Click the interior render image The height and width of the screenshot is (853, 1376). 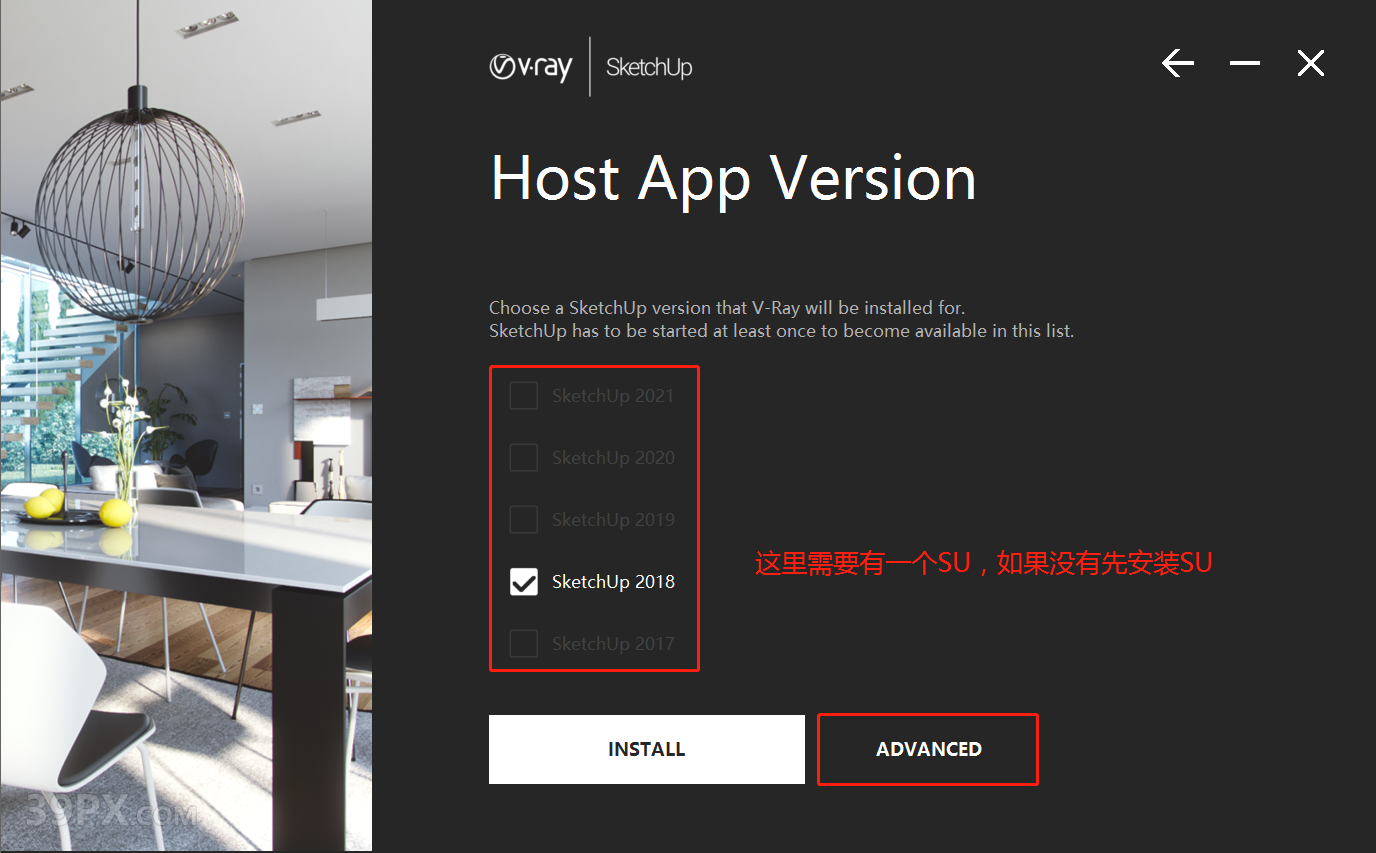(x=186, y=426)
